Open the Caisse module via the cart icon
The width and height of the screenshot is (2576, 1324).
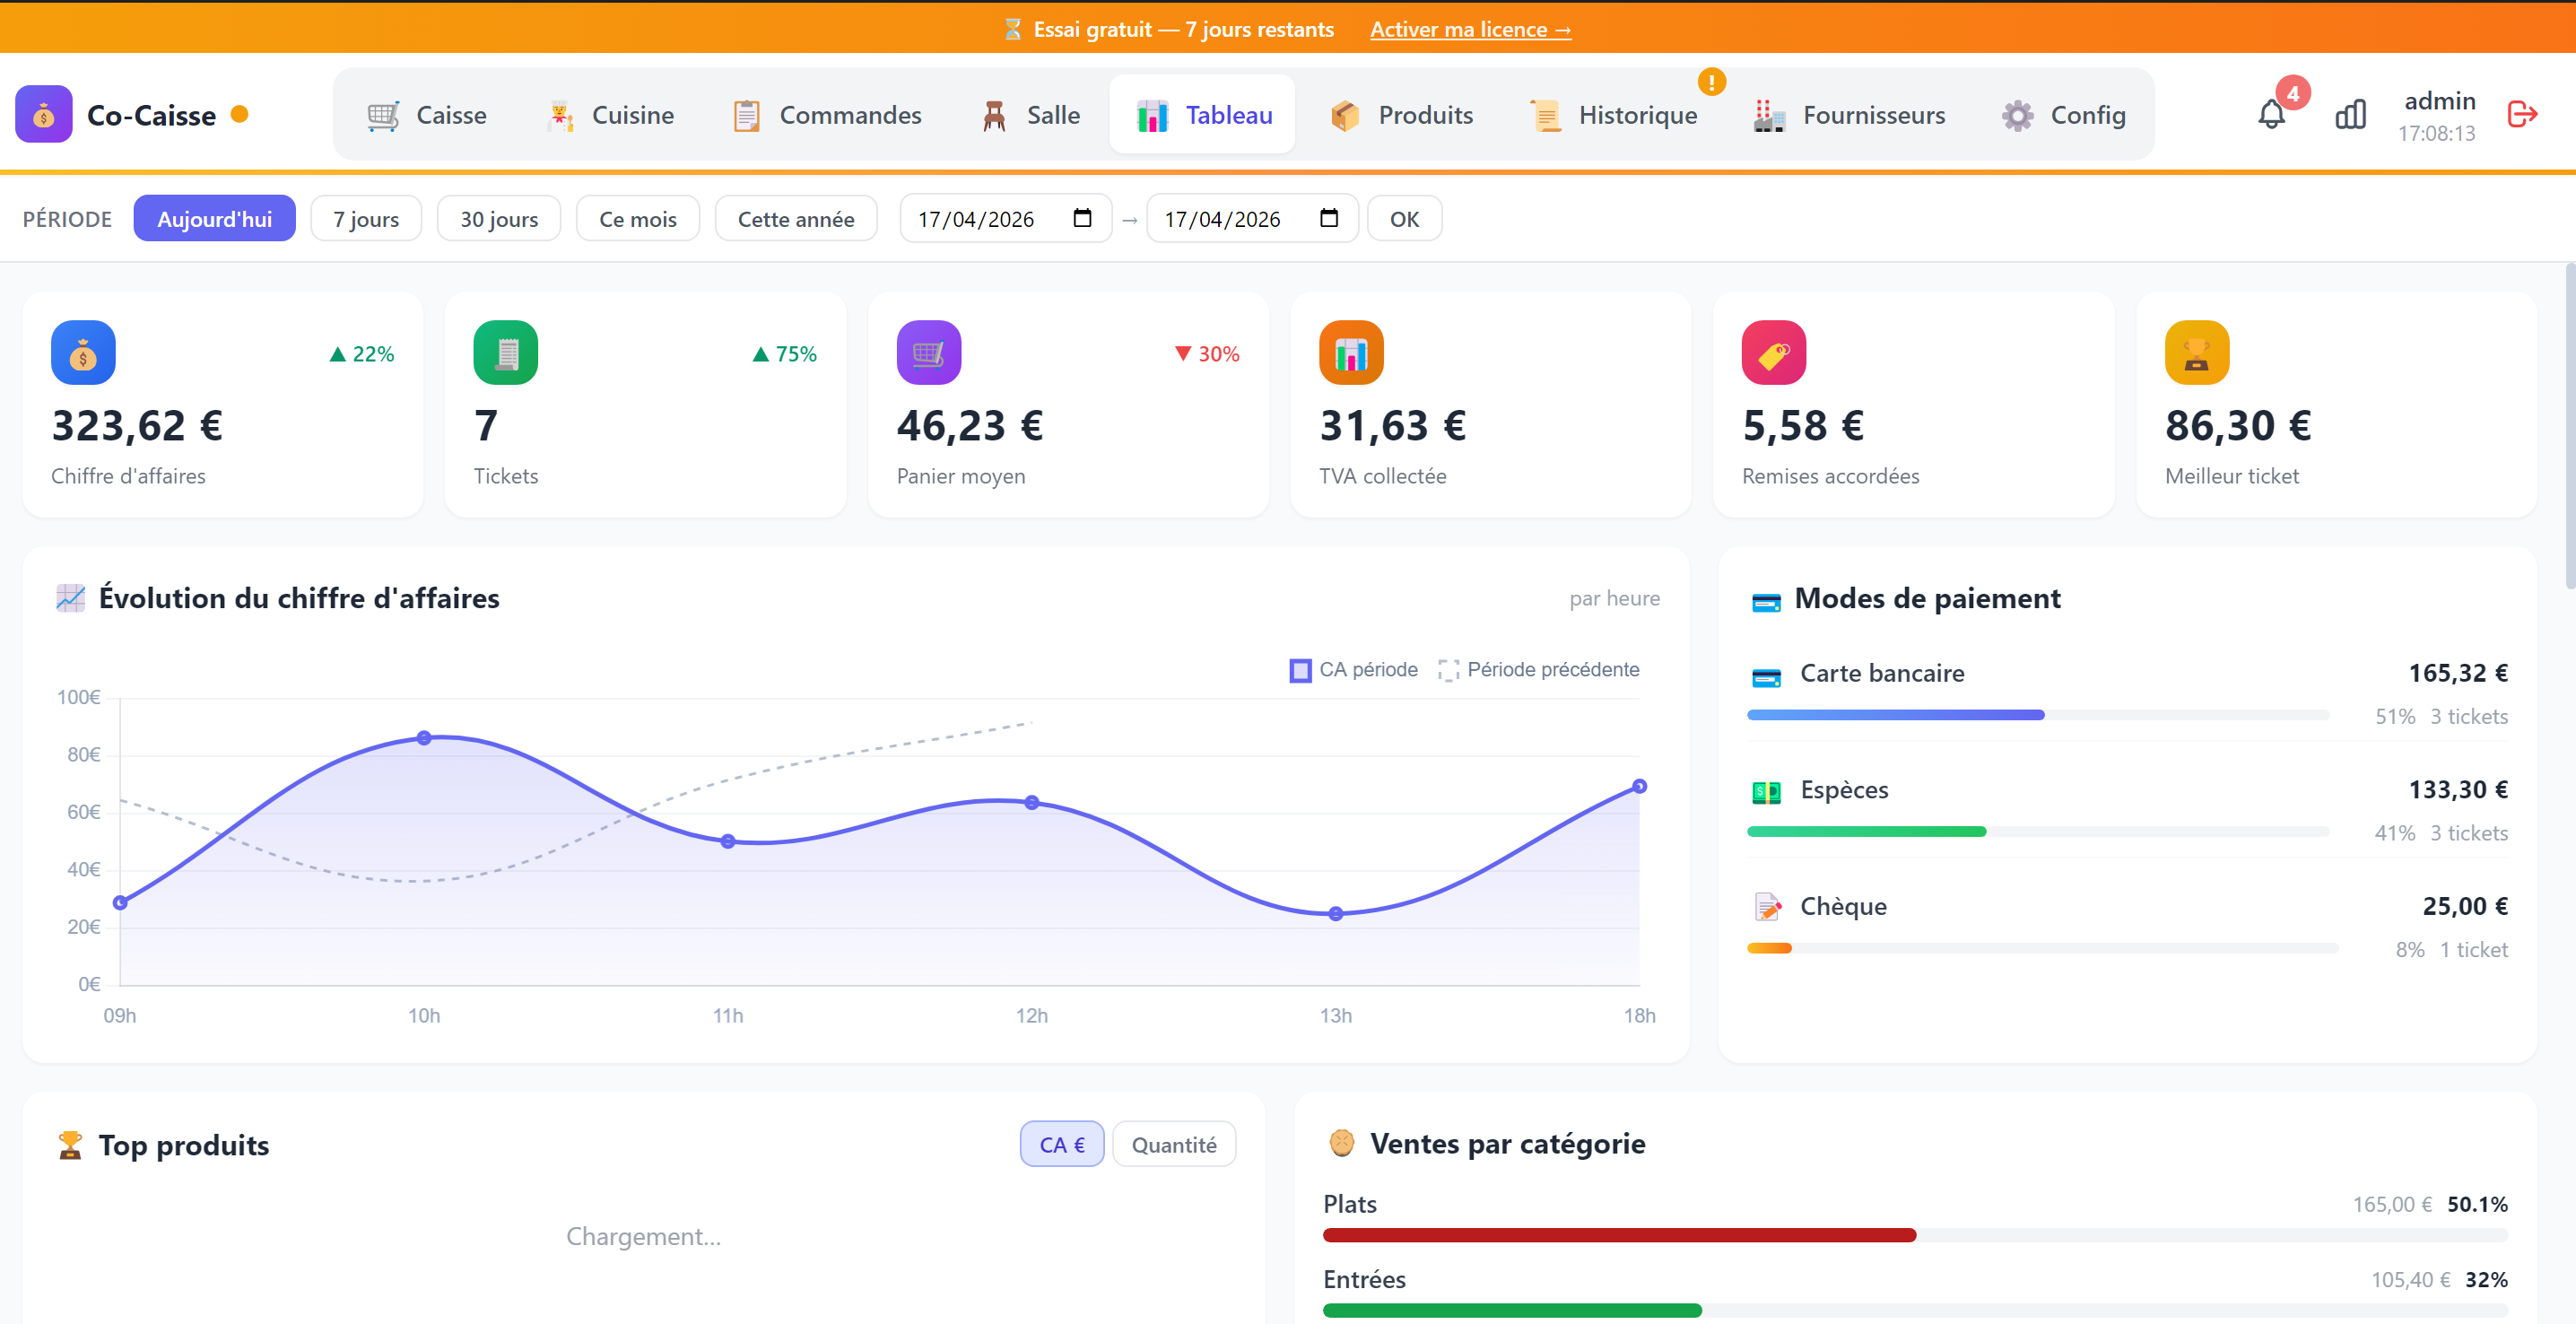tap(382, 114)
